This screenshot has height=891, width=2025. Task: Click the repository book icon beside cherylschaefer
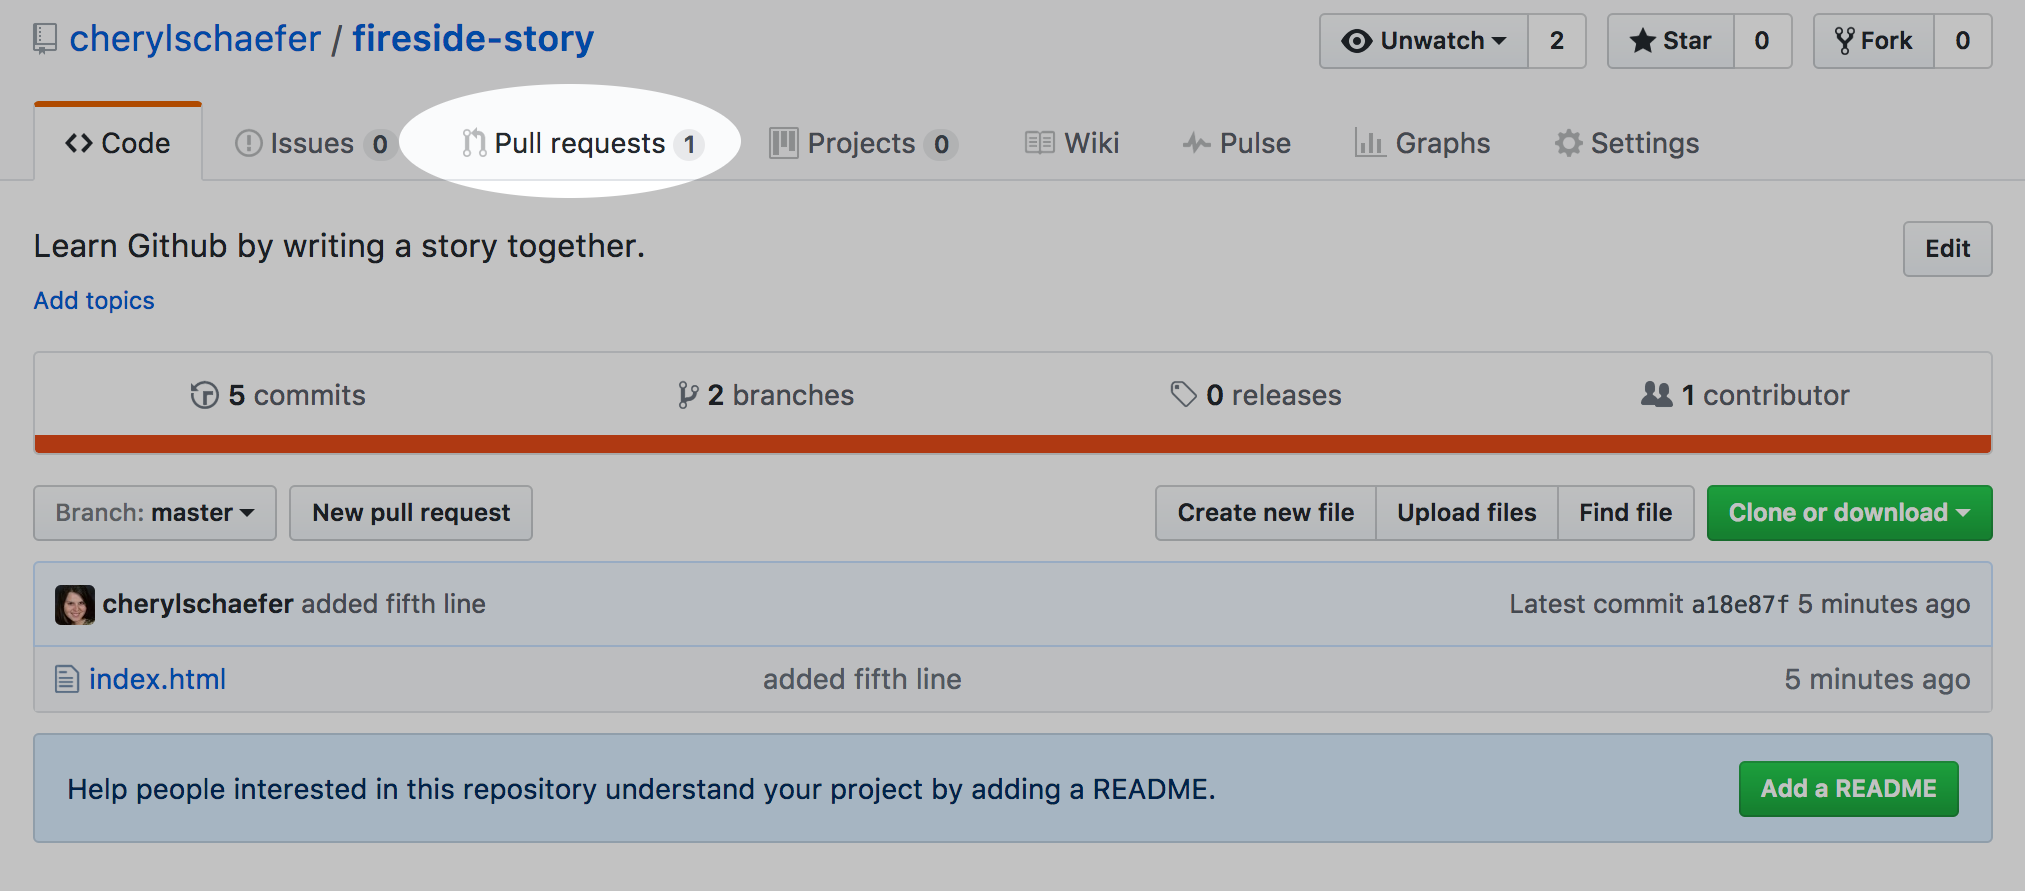click(45, 39)
